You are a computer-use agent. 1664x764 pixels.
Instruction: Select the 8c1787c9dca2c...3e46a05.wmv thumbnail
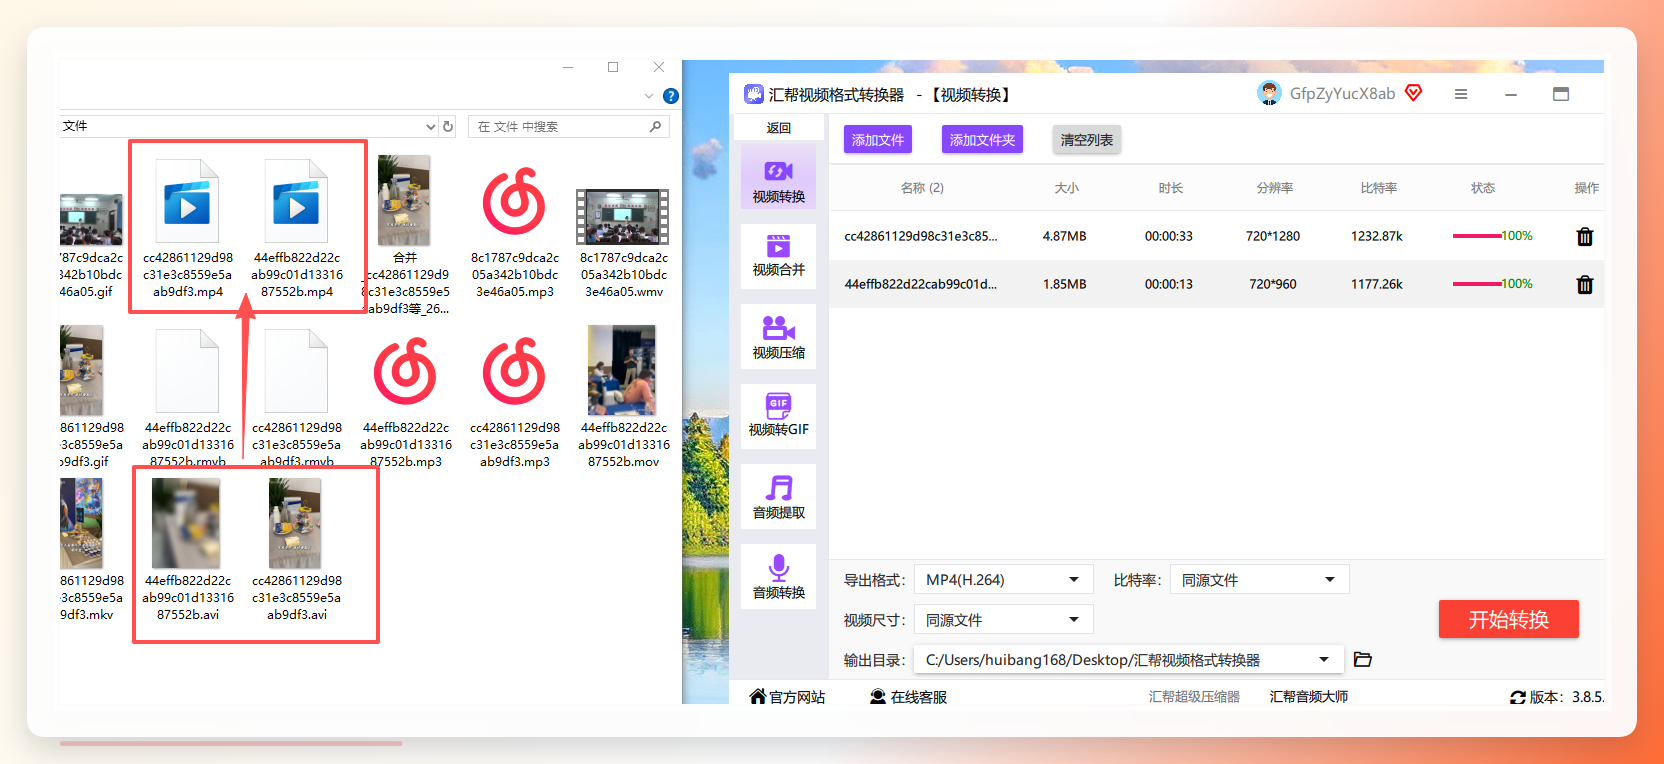pos(622,217)
